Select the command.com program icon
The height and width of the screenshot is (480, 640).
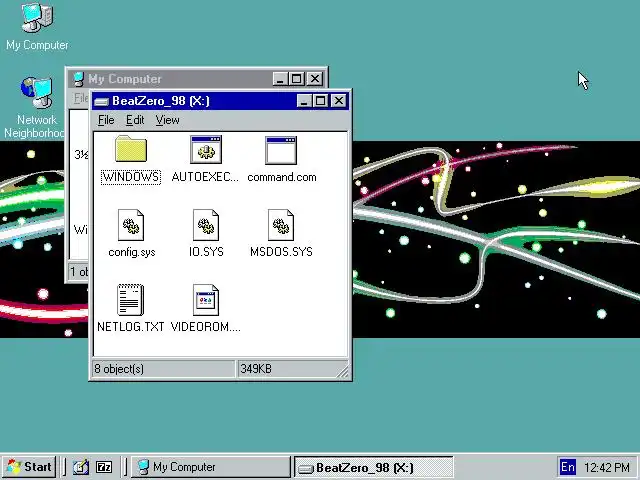click(281, 150)
